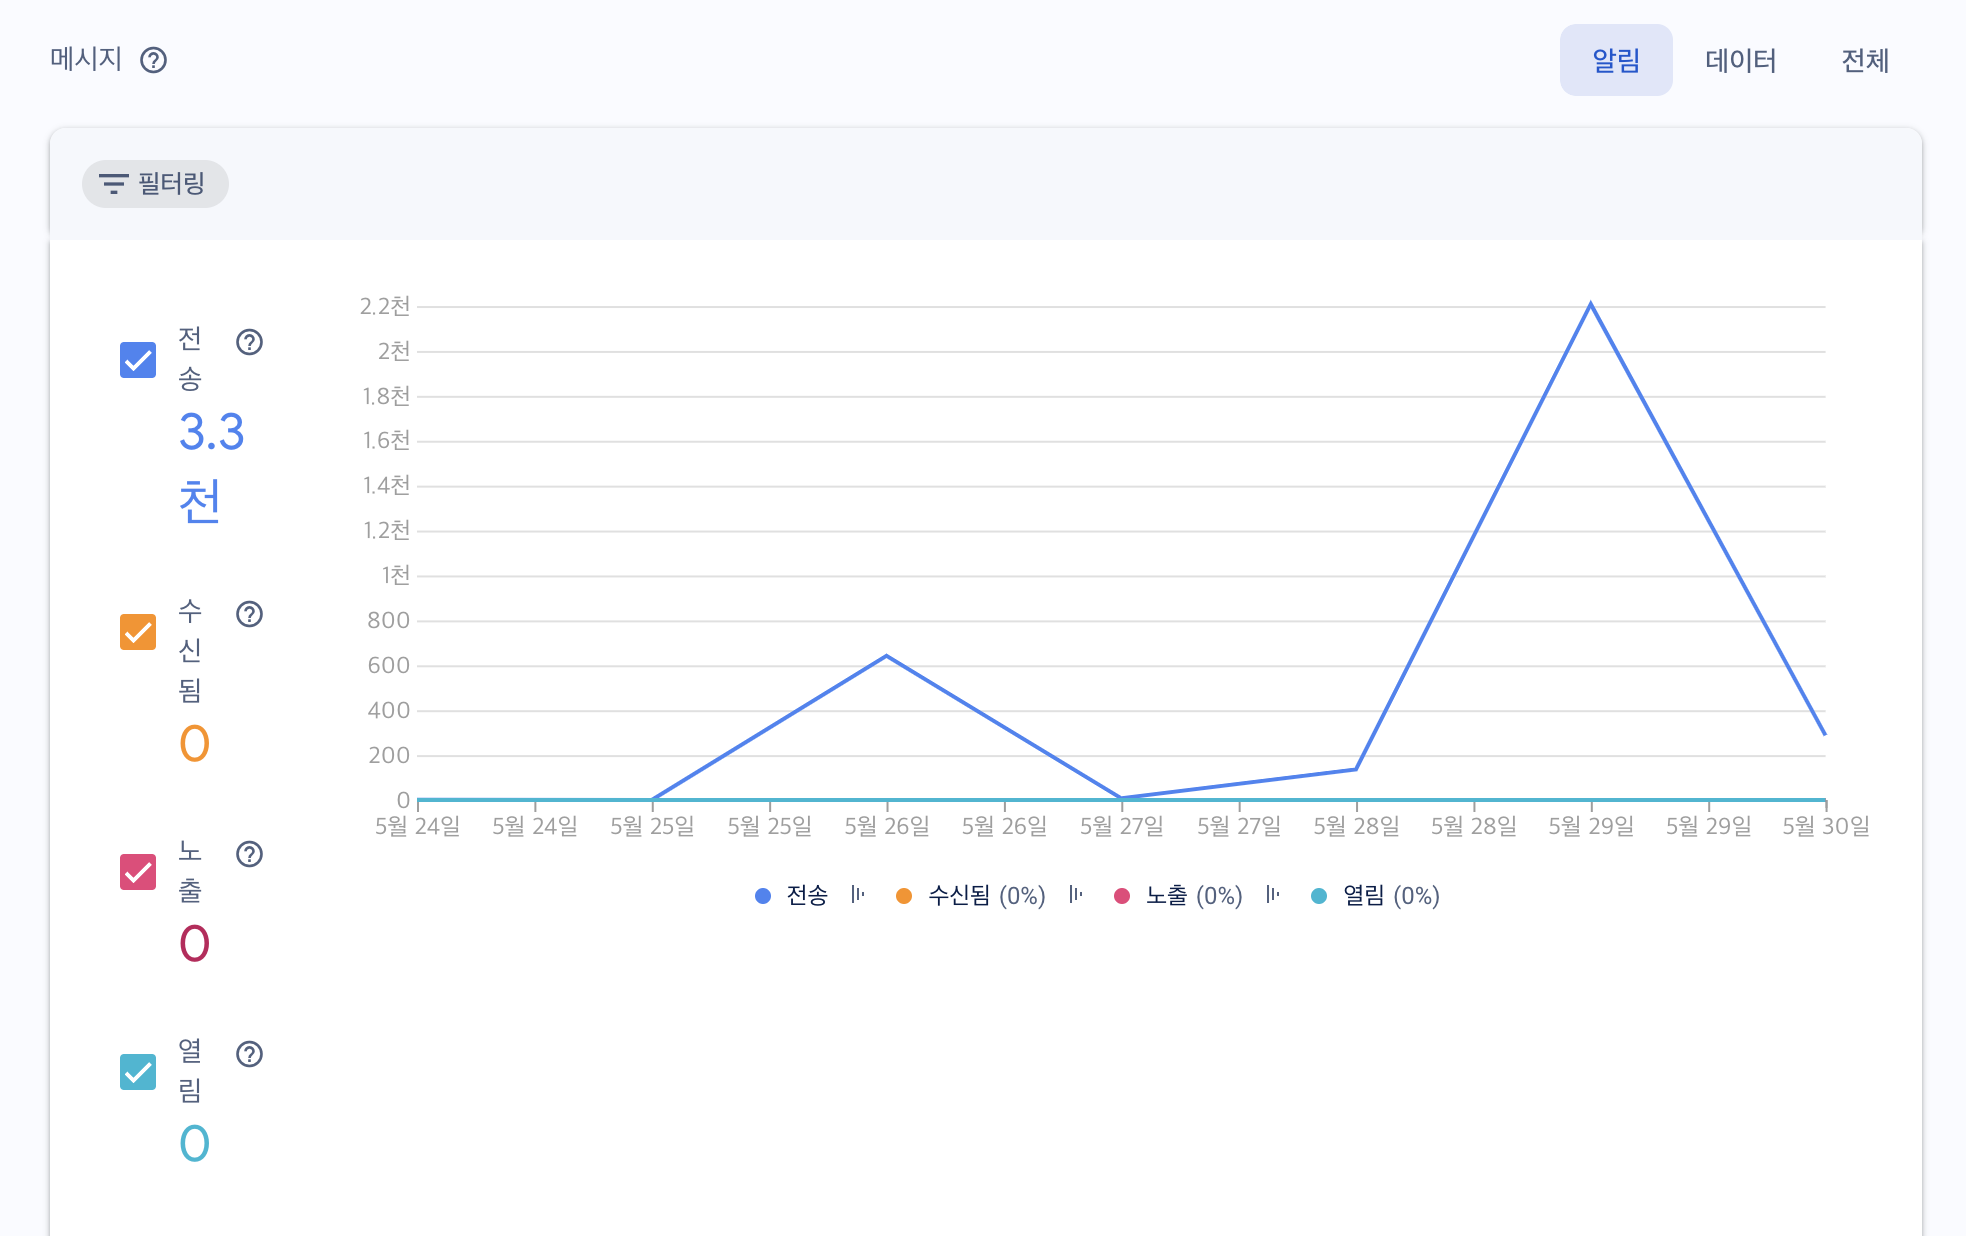Click chart peak on 5월 29일

pyautogui.click(x=1590, y=304)
